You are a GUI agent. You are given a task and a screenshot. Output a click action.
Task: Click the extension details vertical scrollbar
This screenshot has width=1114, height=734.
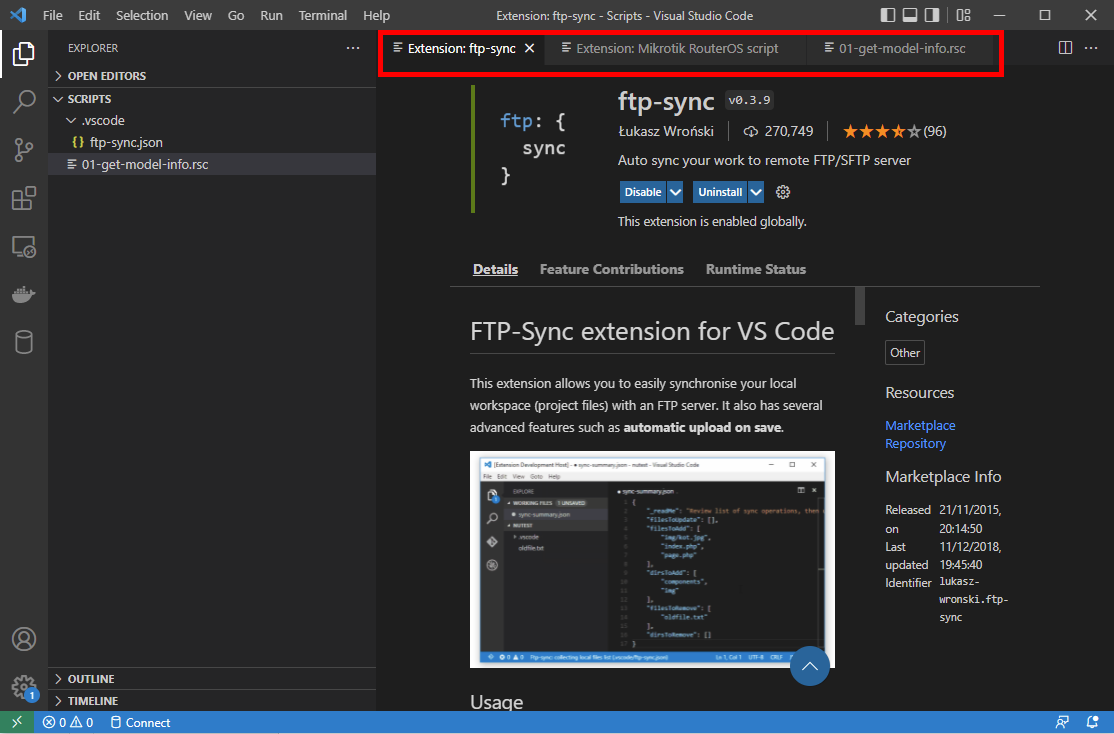pyautogui.click(x=859, y=305)
